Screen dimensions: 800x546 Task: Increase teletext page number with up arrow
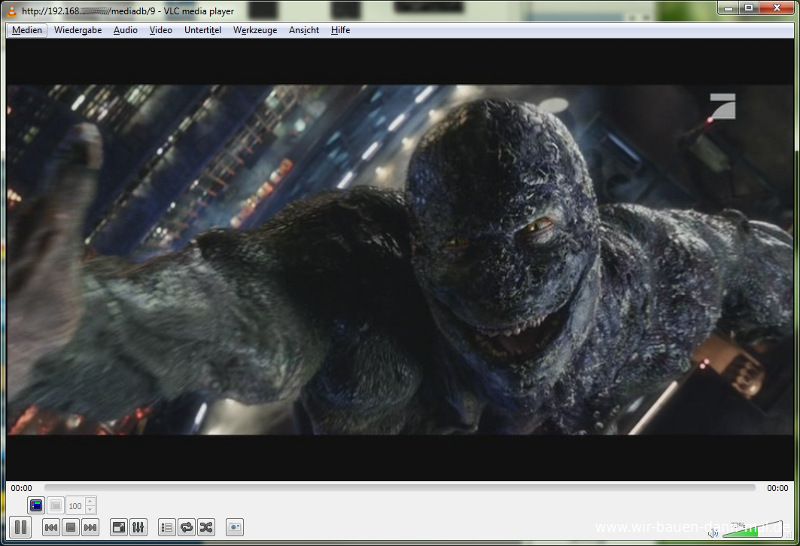pos(90,501)
